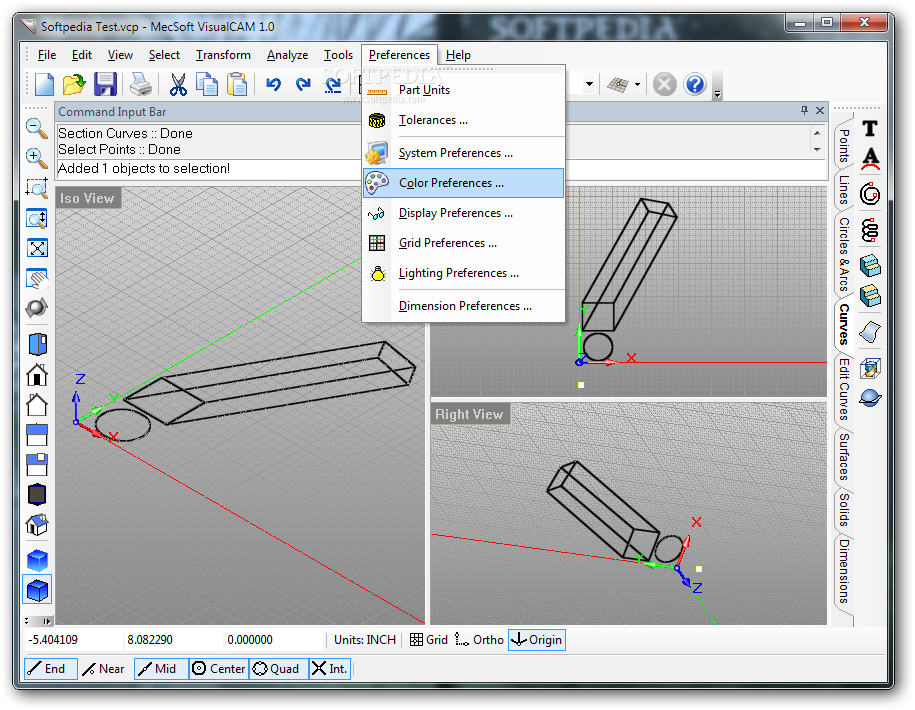
Task: Click the Undo arrow icon
Action: (x=273, y=84)
